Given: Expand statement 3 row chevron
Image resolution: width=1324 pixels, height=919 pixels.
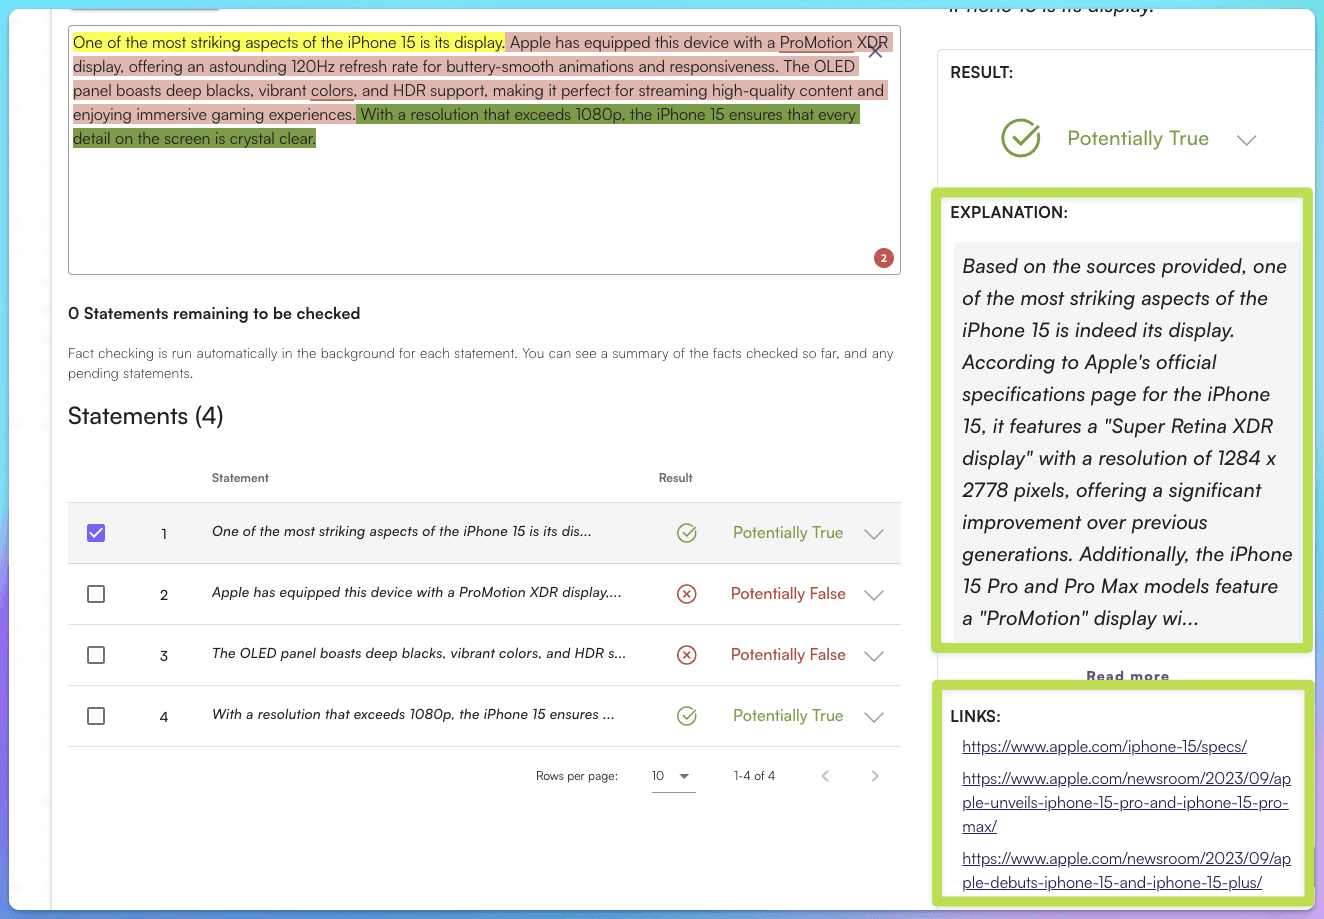Looking at the screenshot, I should coord(874,656).
